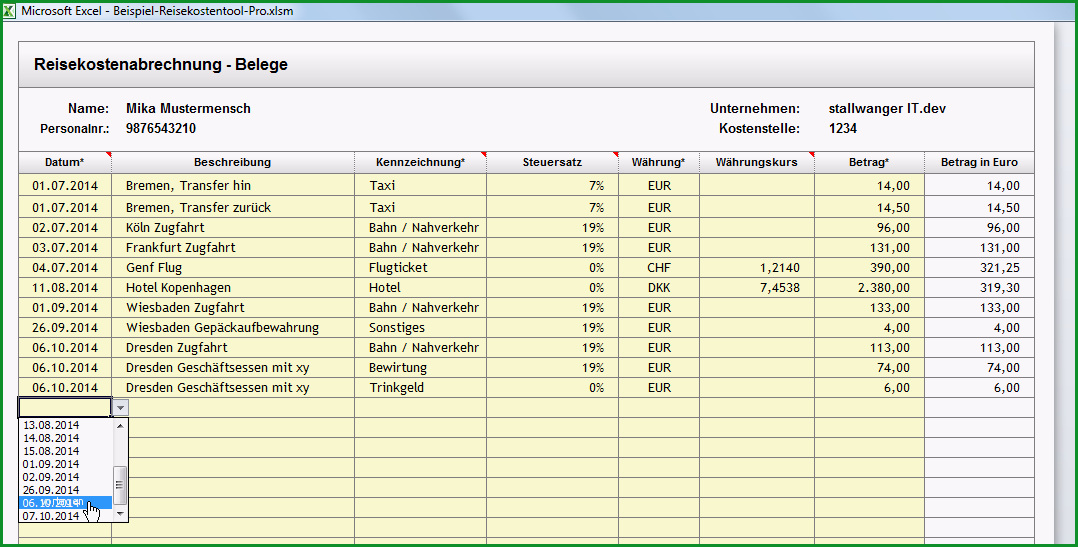The height and width of the screenshot is (547, 1078).
Task: Select the 7% Steuersatz of Bremen, Transfer hin
Action: point(552,186)
